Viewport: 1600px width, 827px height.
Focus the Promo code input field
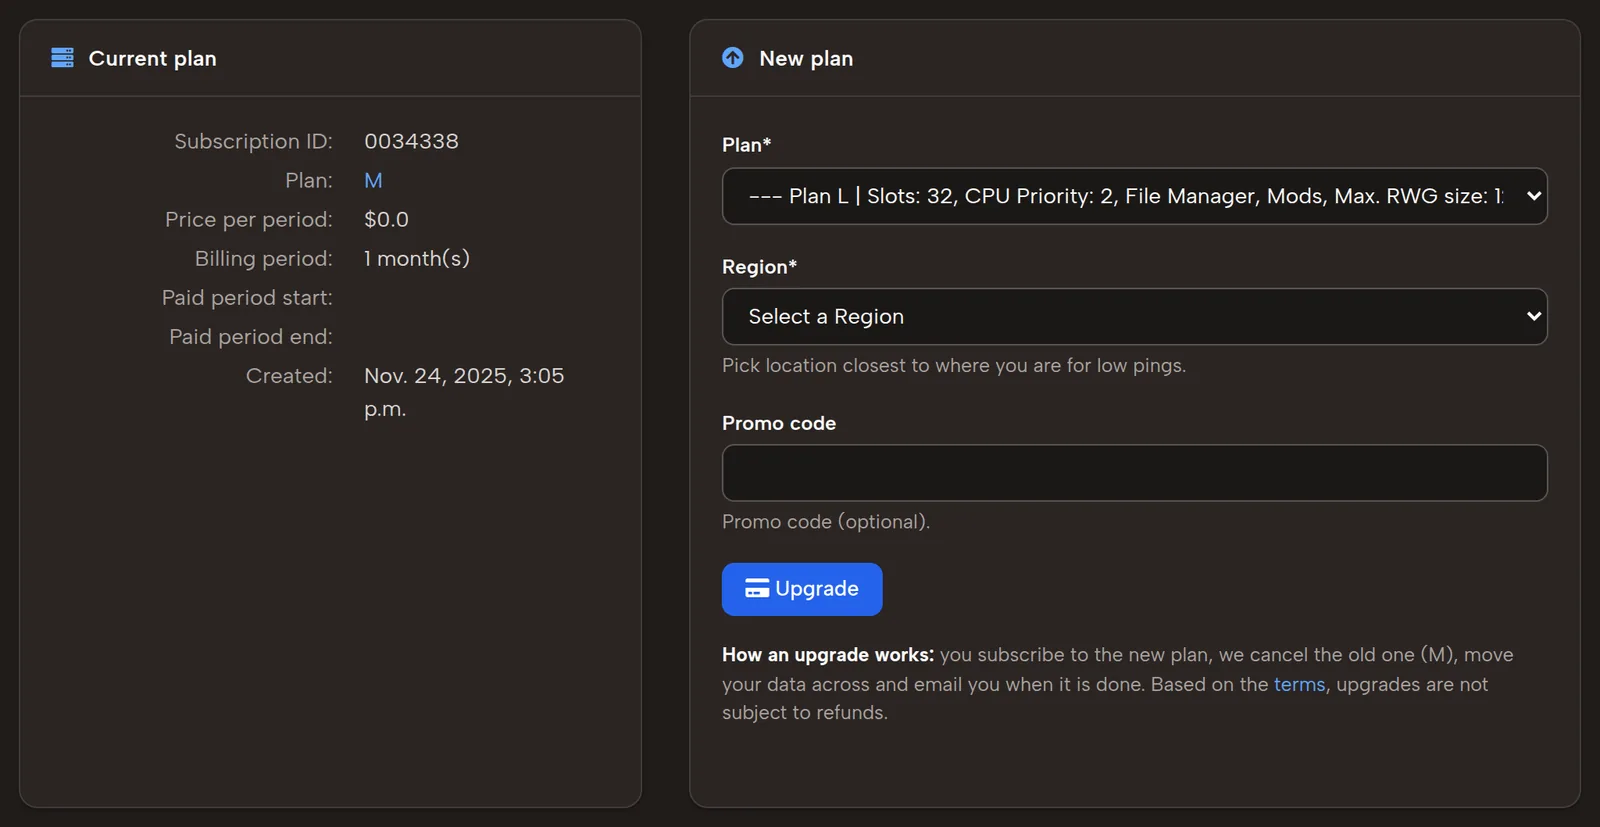point(1134,473)
